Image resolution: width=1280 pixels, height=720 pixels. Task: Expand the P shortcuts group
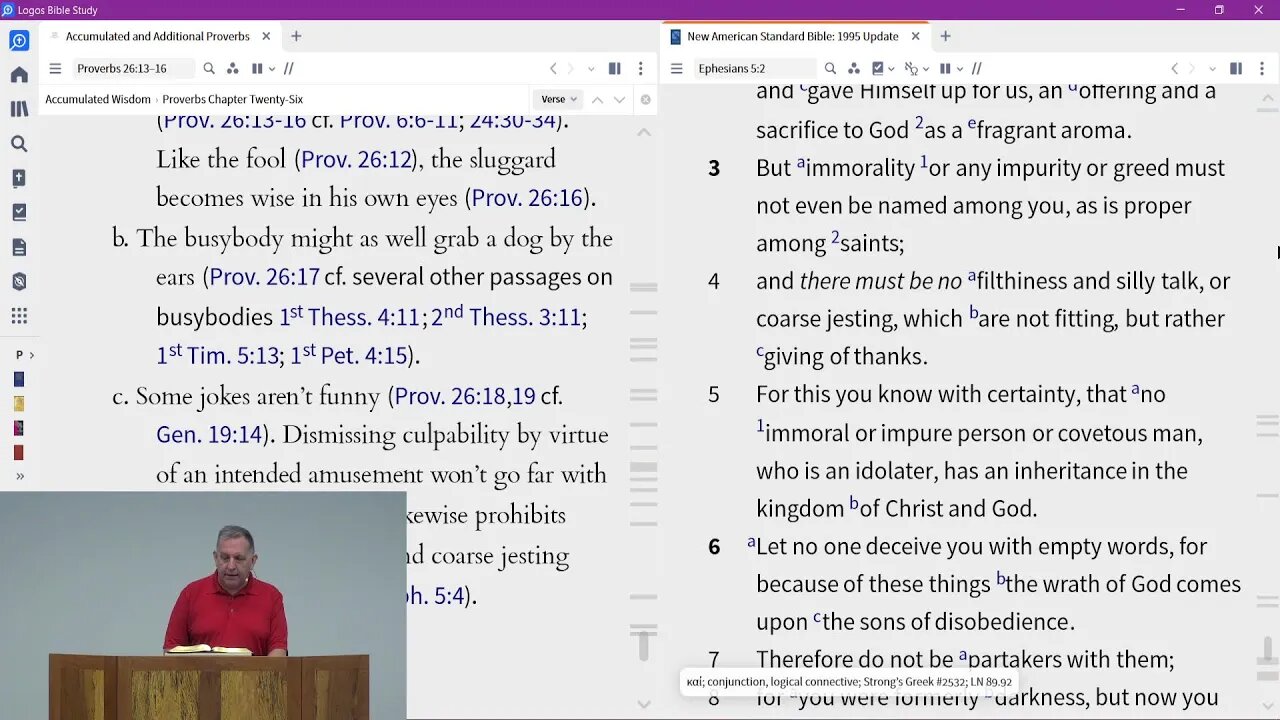coord(25,355)
